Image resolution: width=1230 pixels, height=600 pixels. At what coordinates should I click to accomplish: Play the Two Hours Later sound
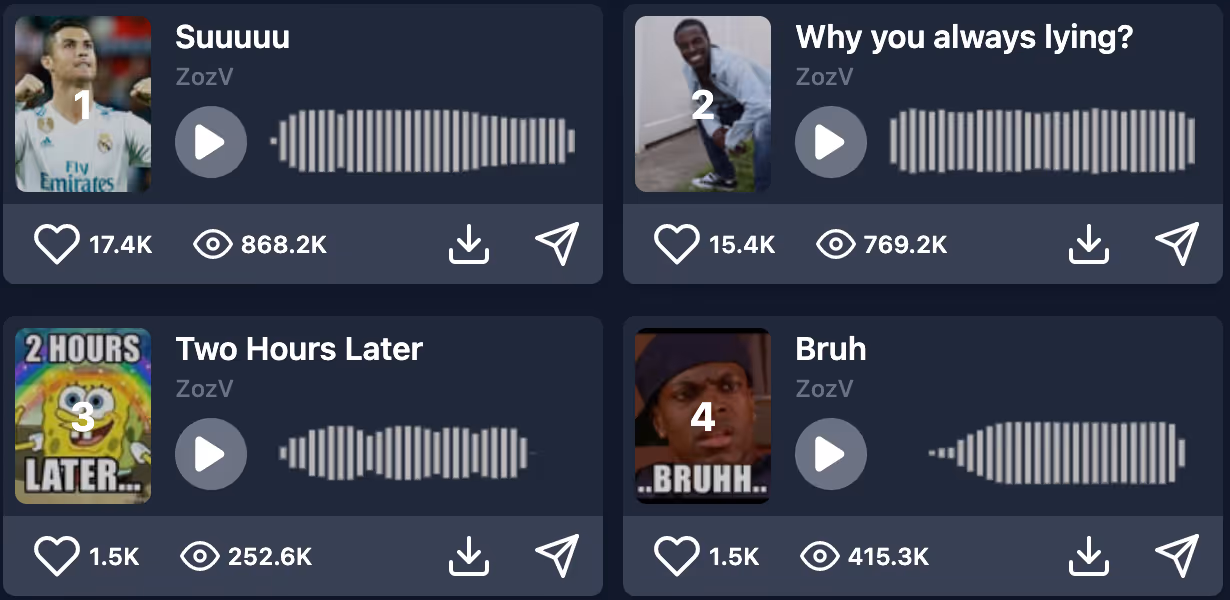pos(210,454)
